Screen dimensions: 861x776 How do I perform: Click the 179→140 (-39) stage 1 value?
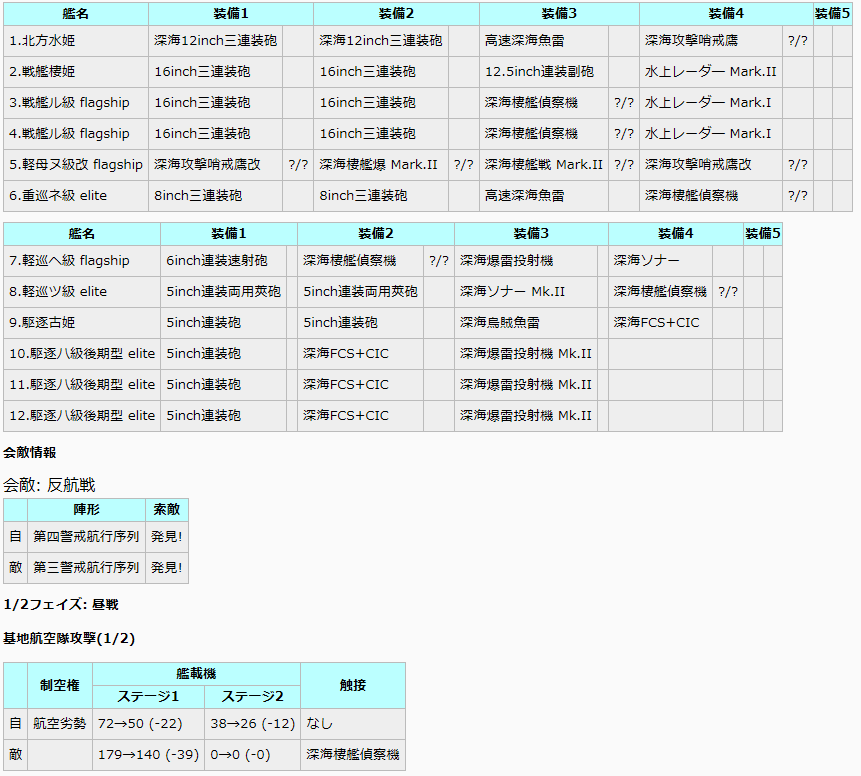[x=148, y=755]
